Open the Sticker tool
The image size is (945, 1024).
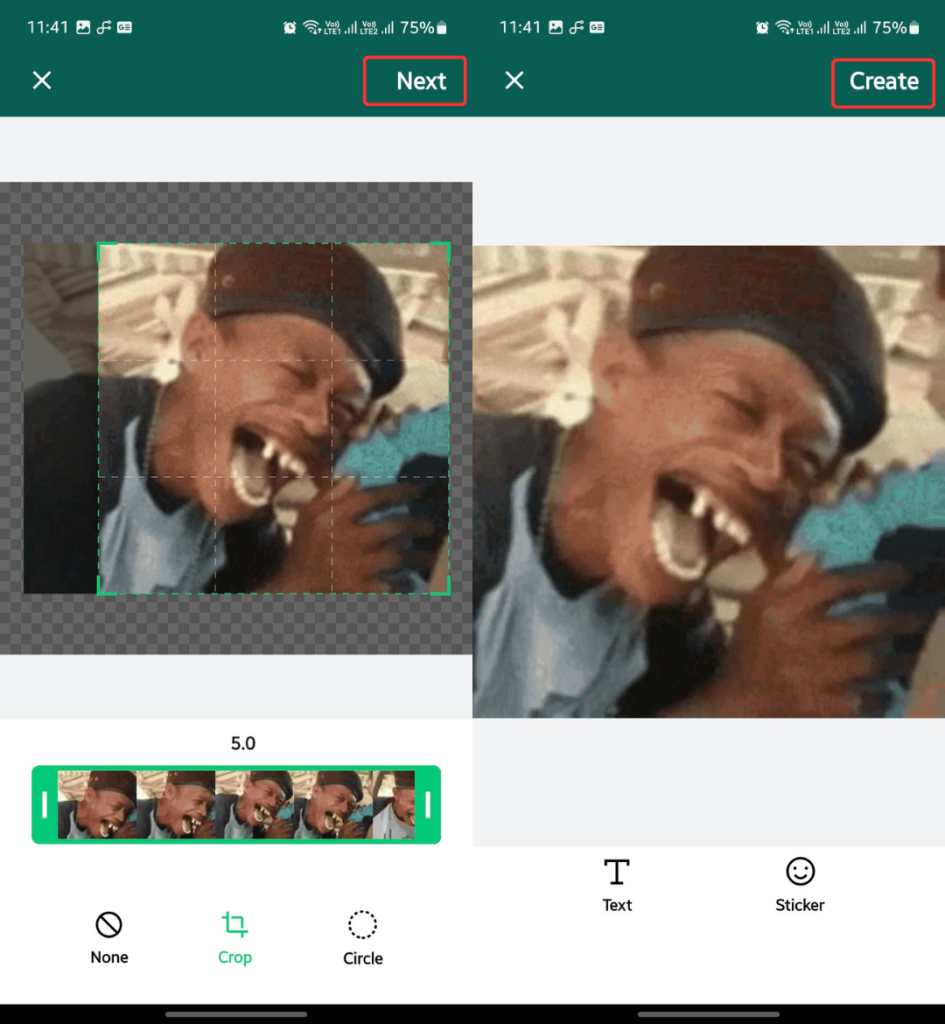(x=799, y=884)
